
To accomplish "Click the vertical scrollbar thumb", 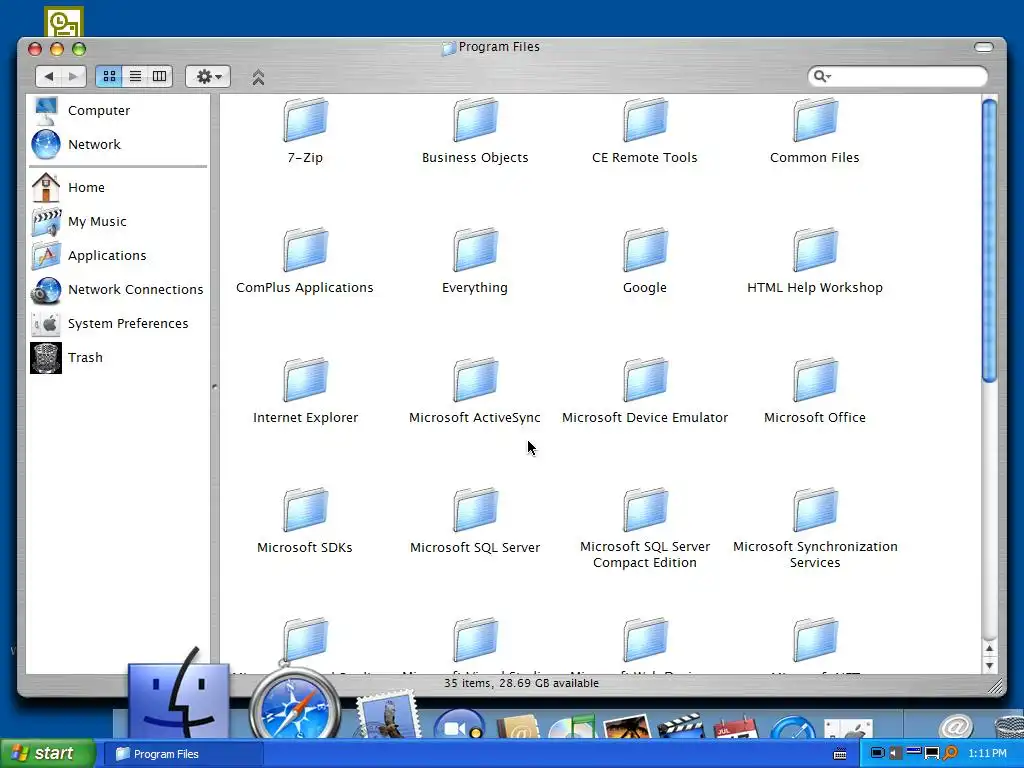I will pos(989,240).
